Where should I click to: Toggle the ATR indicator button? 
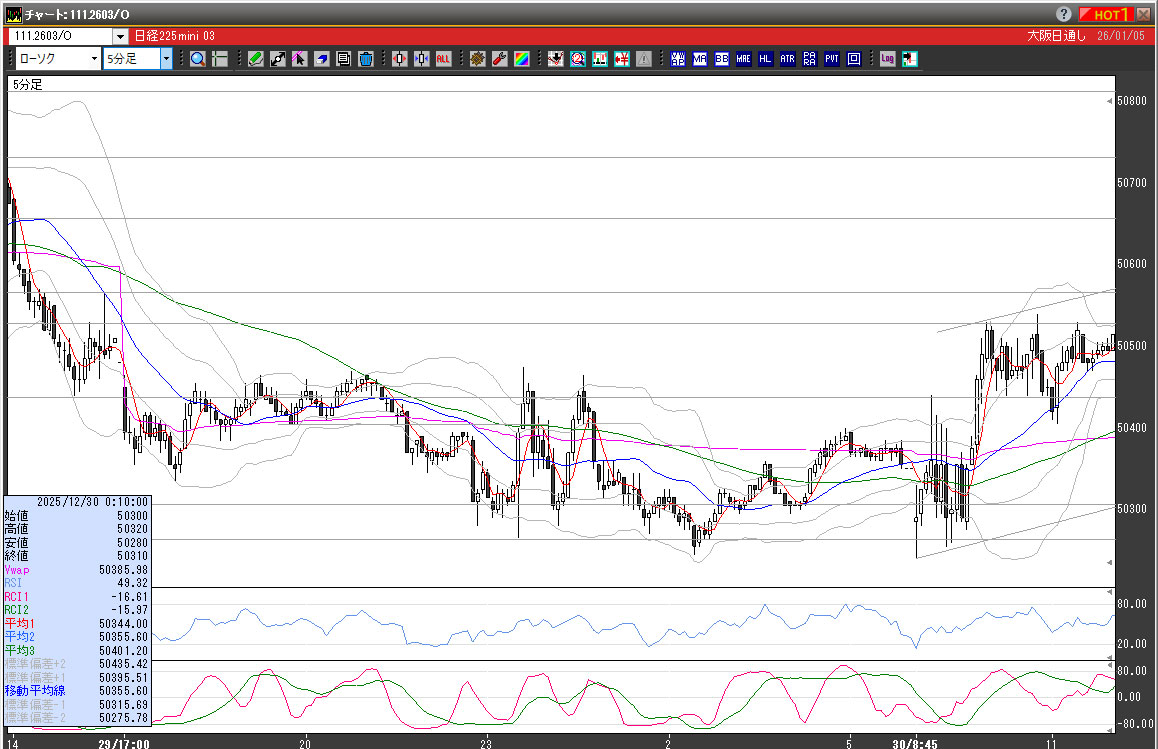click(788, 59)
